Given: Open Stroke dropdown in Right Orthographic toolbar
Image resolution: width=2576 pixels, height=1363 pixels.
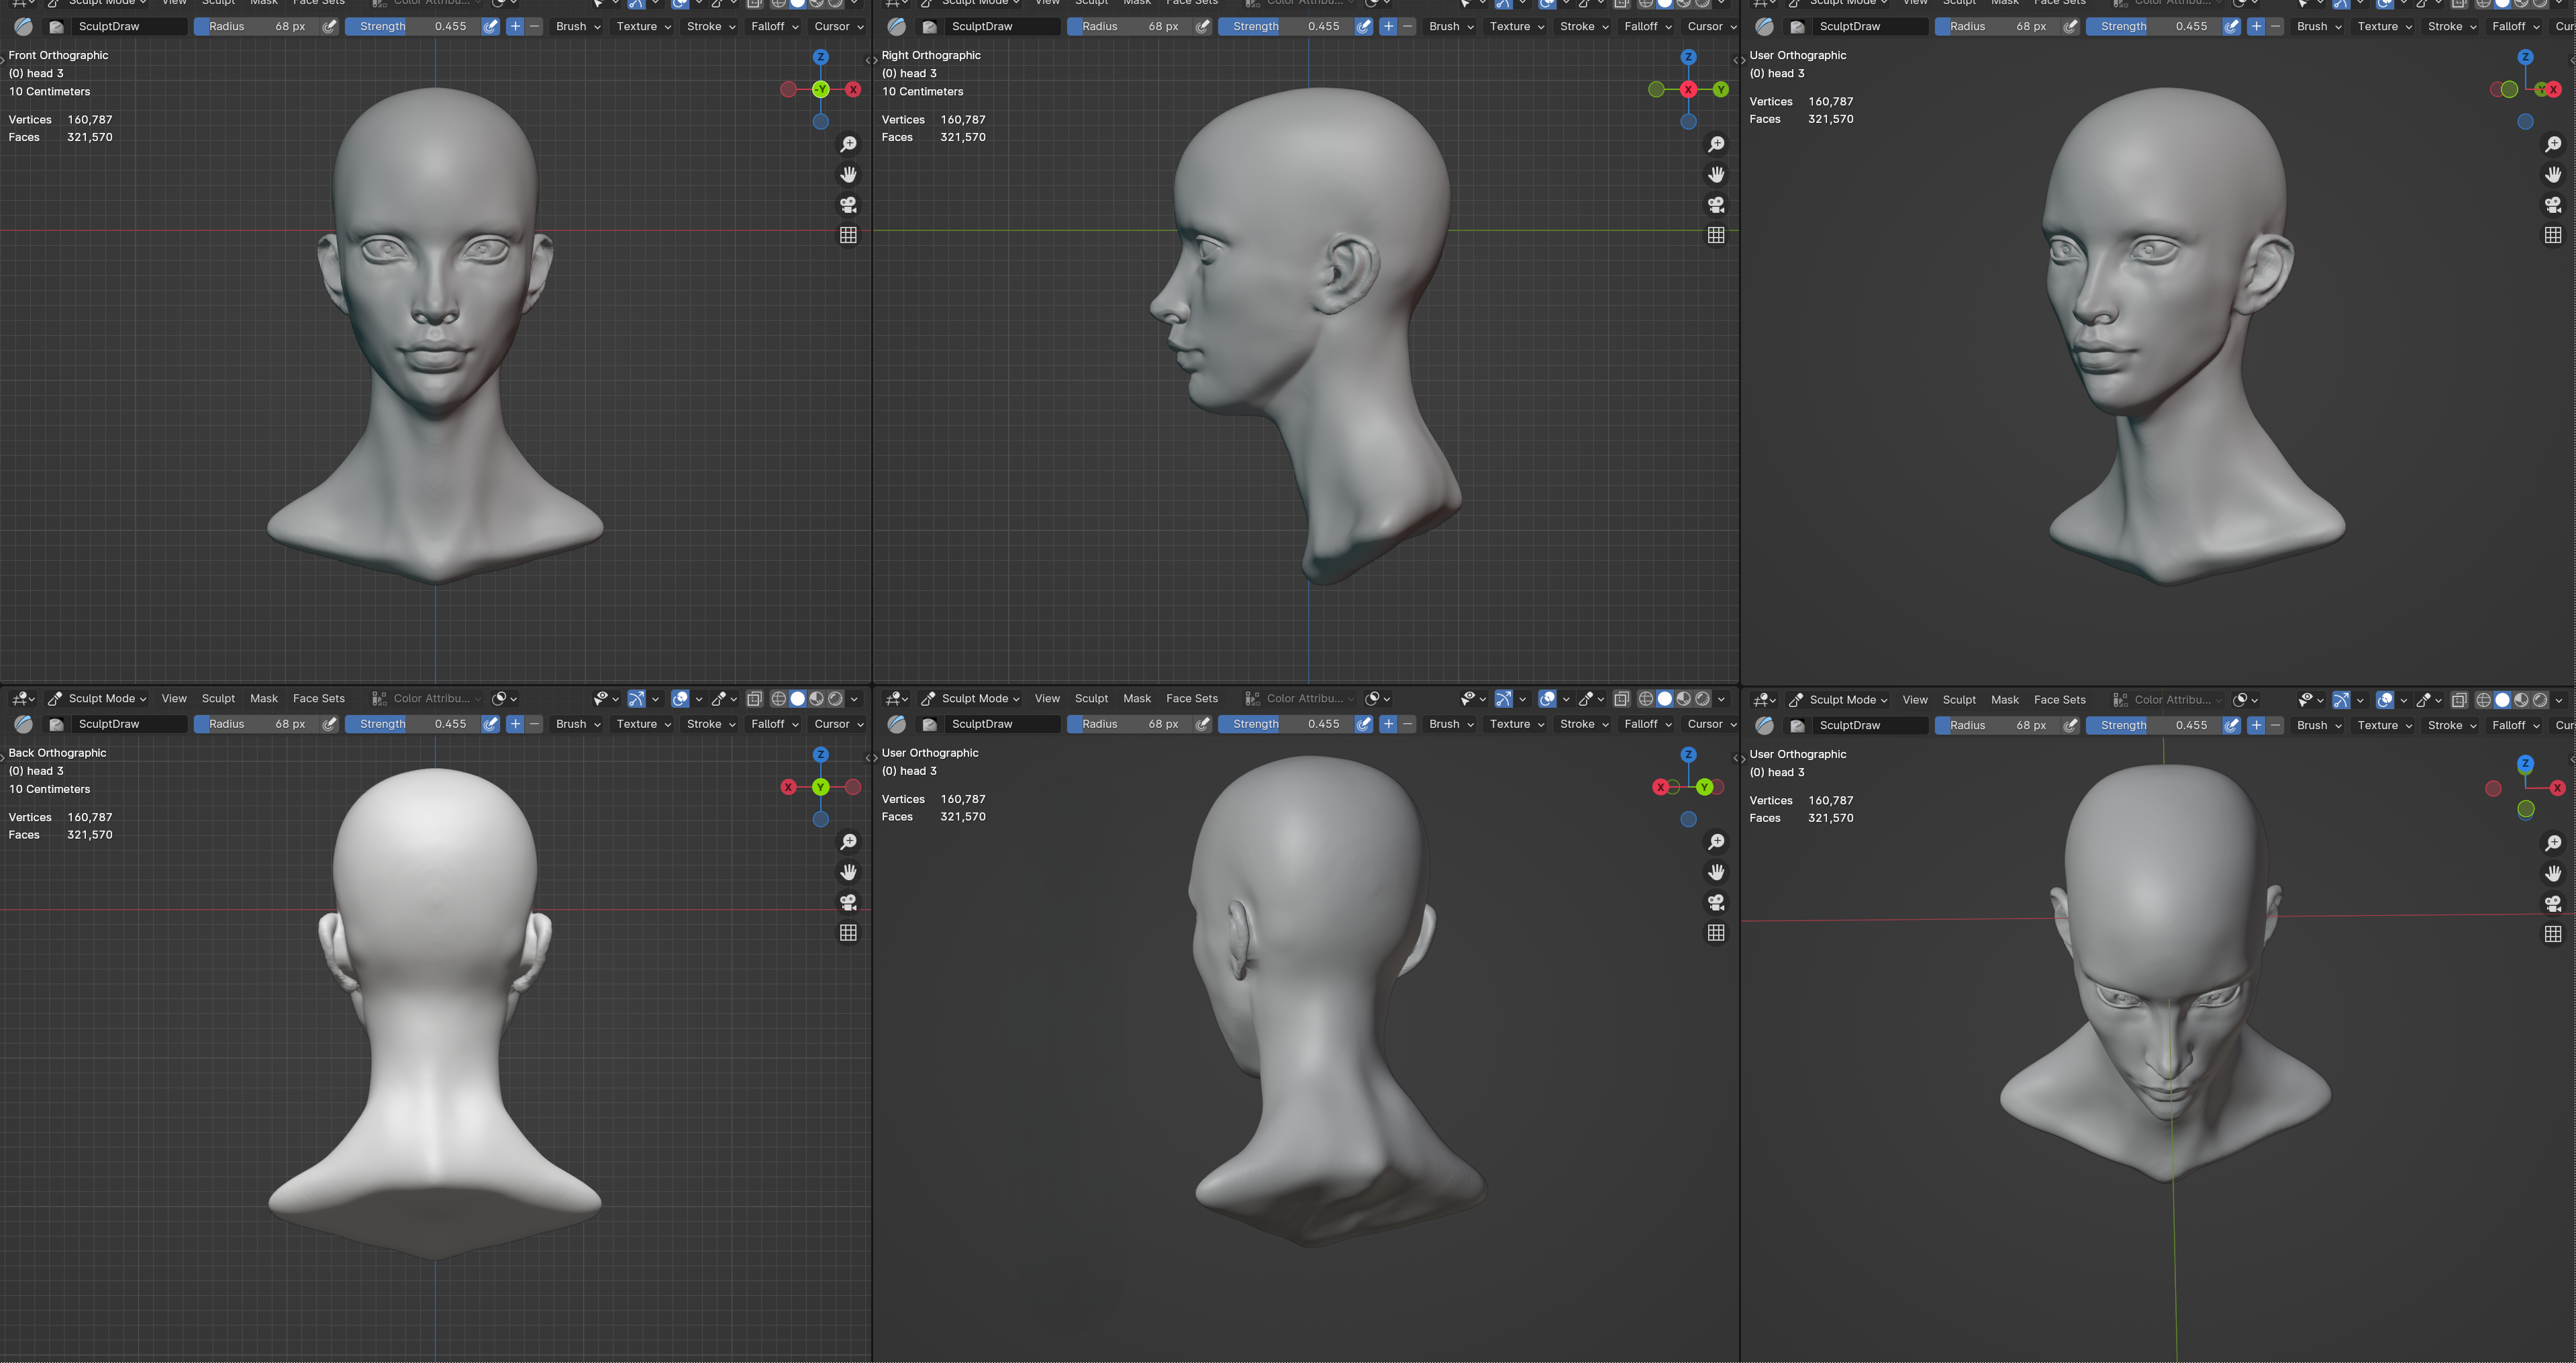Looking at the screenshot, I should tap(1584, 26).
